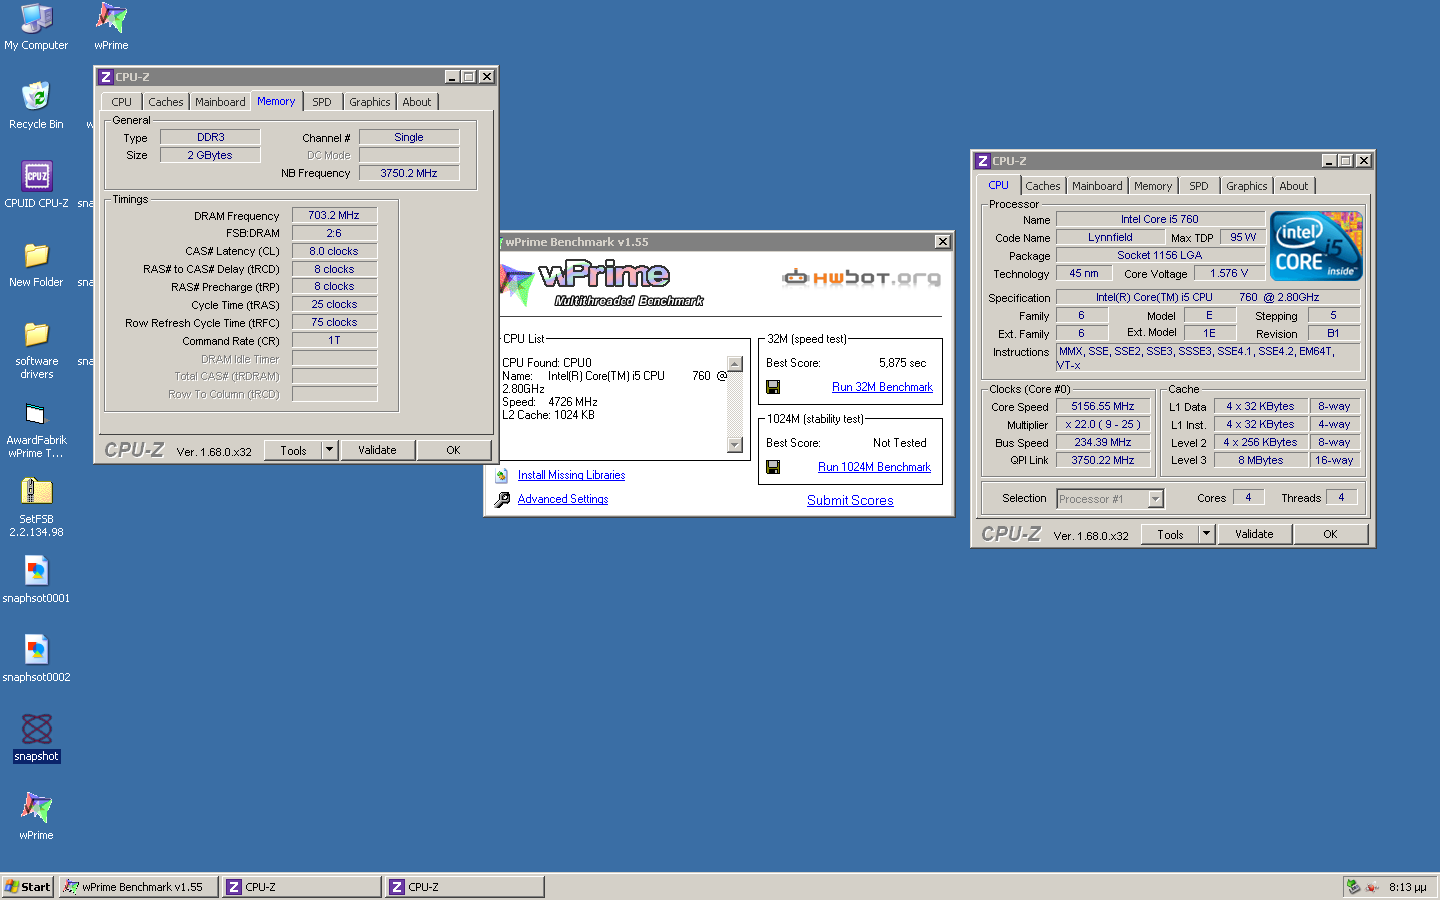Open the About tab in the Memory CPU-Z window
Image resolution: width=1440 pixels, height=900 pixels.
coord(417,102)
